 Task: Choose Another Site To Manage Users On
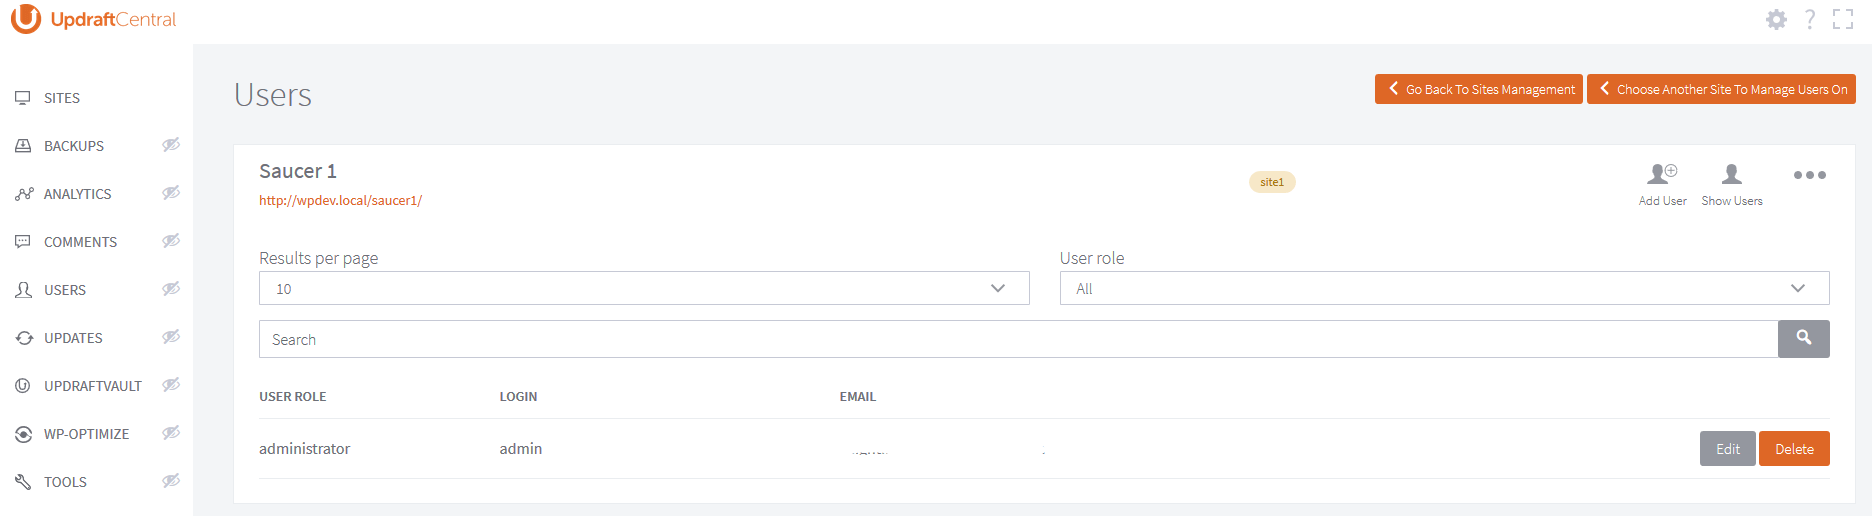[x=1721, y=89]
